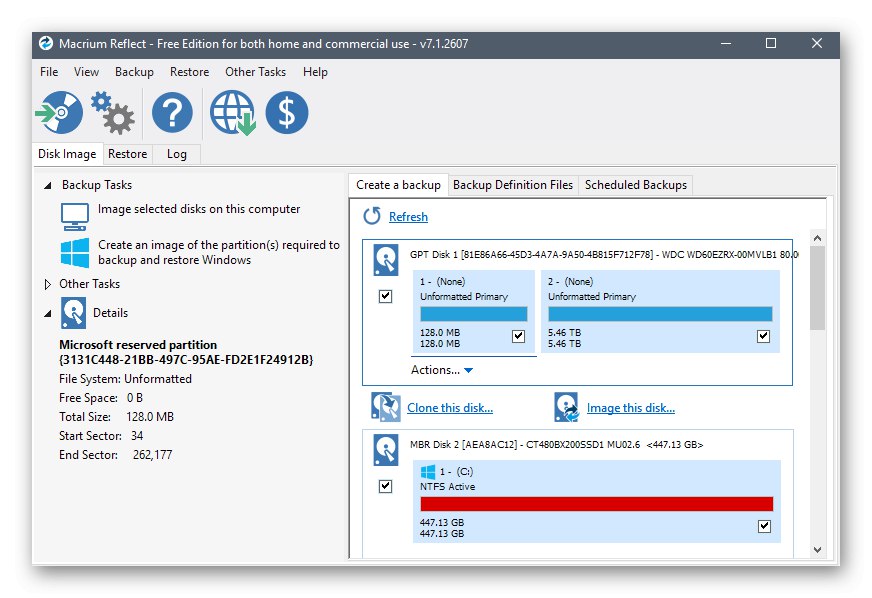The image size is (872, 598).
Task: Switch to the Restore tab
Action: (127, 154)
